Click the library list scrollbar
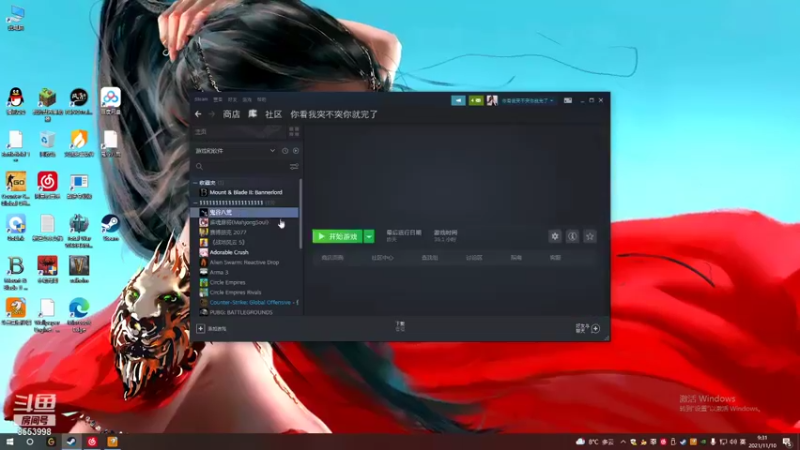The width and height of the screenshot is (800, 450). 301,214
